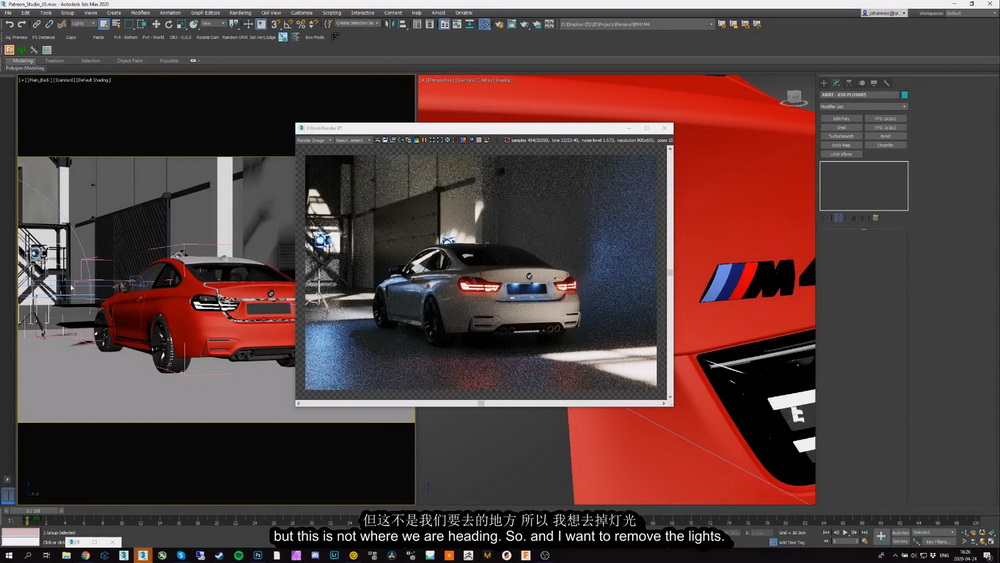Image resolution: width=1000 pixels, height=563 pixels.
Task: Open the View reference coordinate dropdown
Action: [x=212, y=24]
